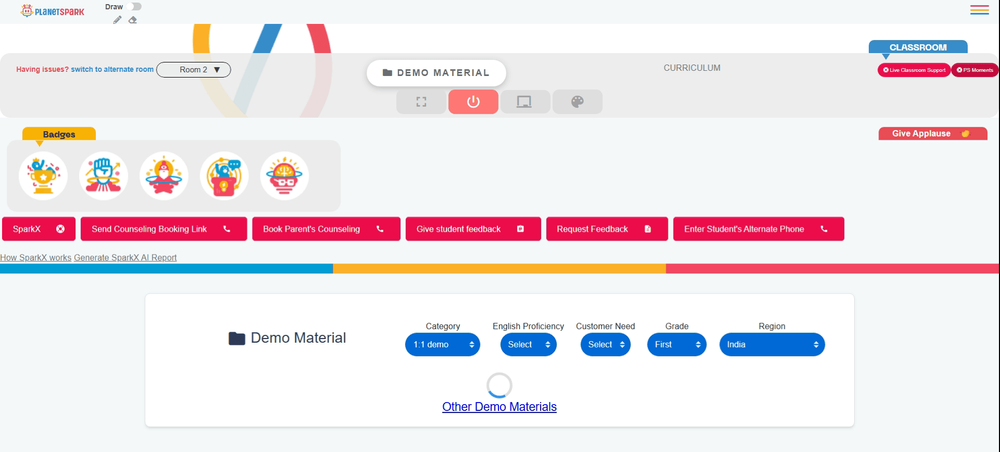Image resolution: width=1000 pixels, height=452 pixels.
Task: Toggle the Draw switch on
Action: tap(134, 6)
